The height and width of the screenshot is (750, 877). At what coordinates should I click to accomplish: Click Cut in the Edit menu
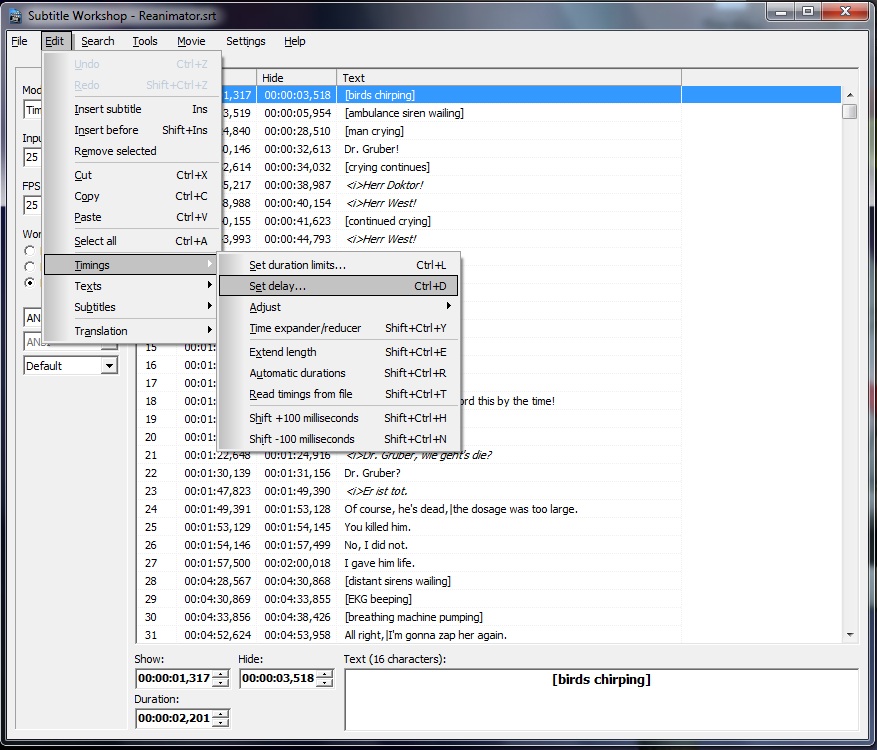tap(132, 175)
